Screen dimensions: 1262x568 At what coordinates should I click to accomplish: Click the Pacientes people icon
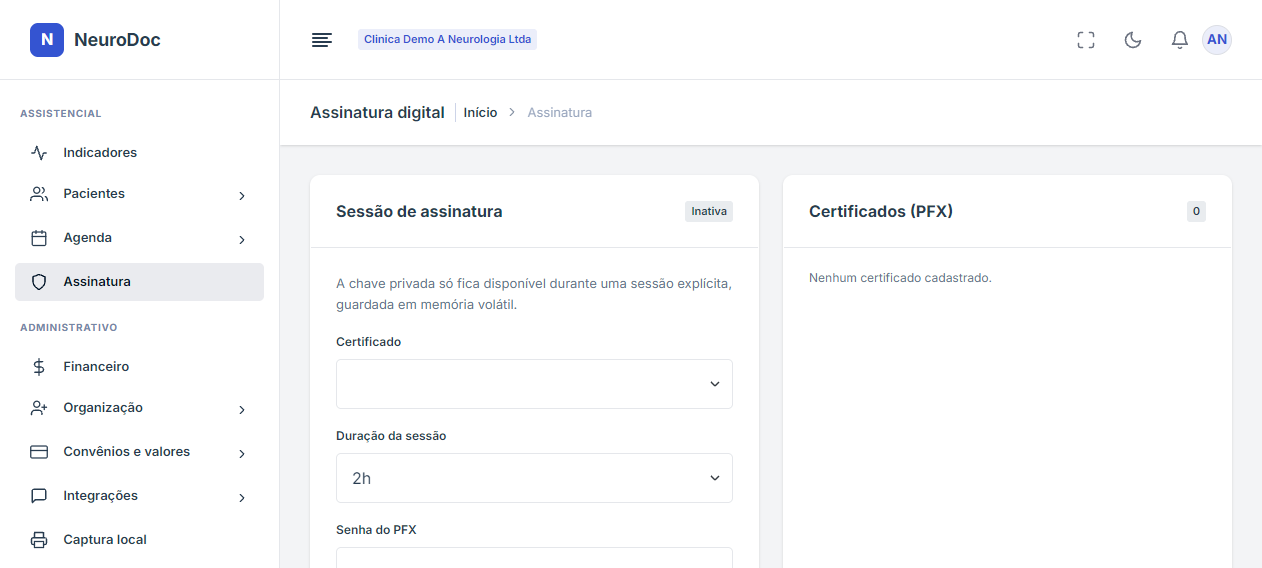coord(39,194)
